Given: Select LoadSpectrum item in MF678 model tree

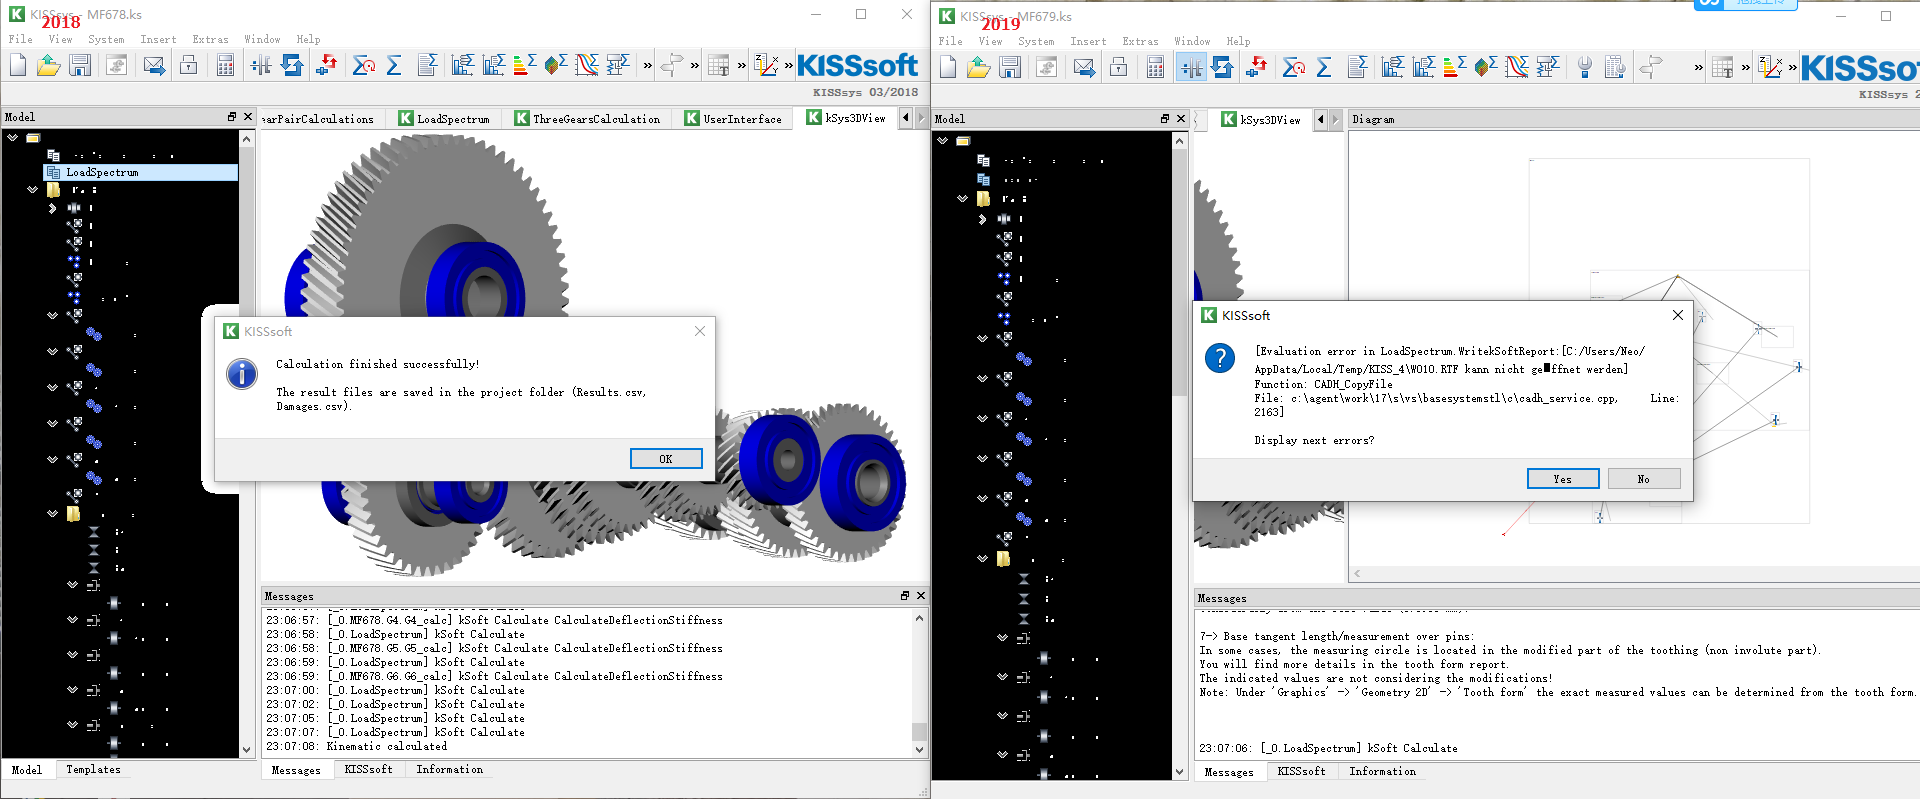Looking at the screenshot, I should click(x=141, y=172).
